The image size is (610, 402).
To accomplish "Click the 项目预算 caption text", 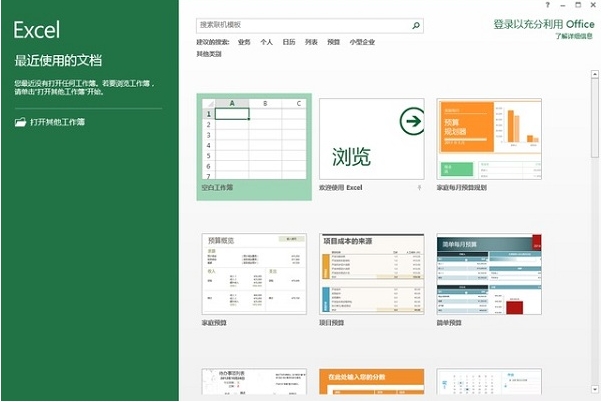I will coord(331,323).
